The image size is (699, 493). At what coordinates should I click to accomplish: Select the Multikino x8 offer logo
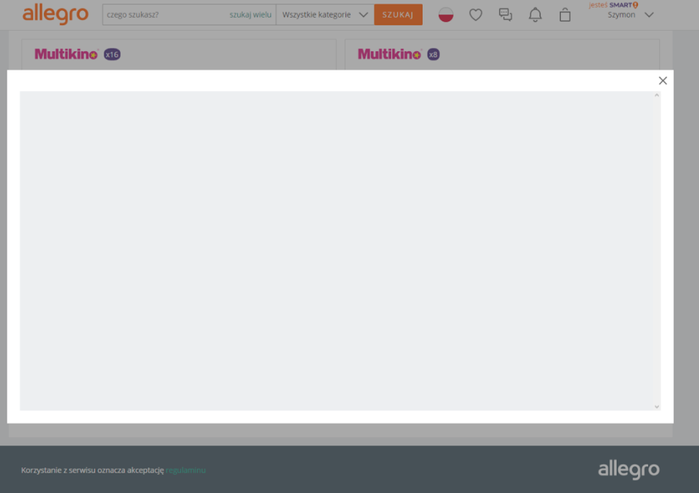[x=389, y=54]
